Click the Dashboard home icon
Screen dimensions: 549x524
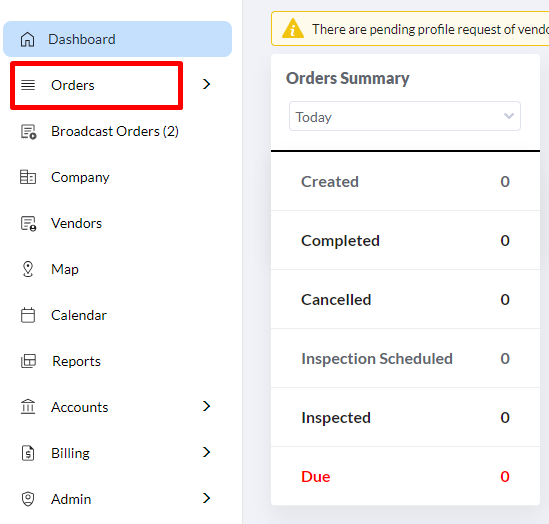(x=27, y=39)
